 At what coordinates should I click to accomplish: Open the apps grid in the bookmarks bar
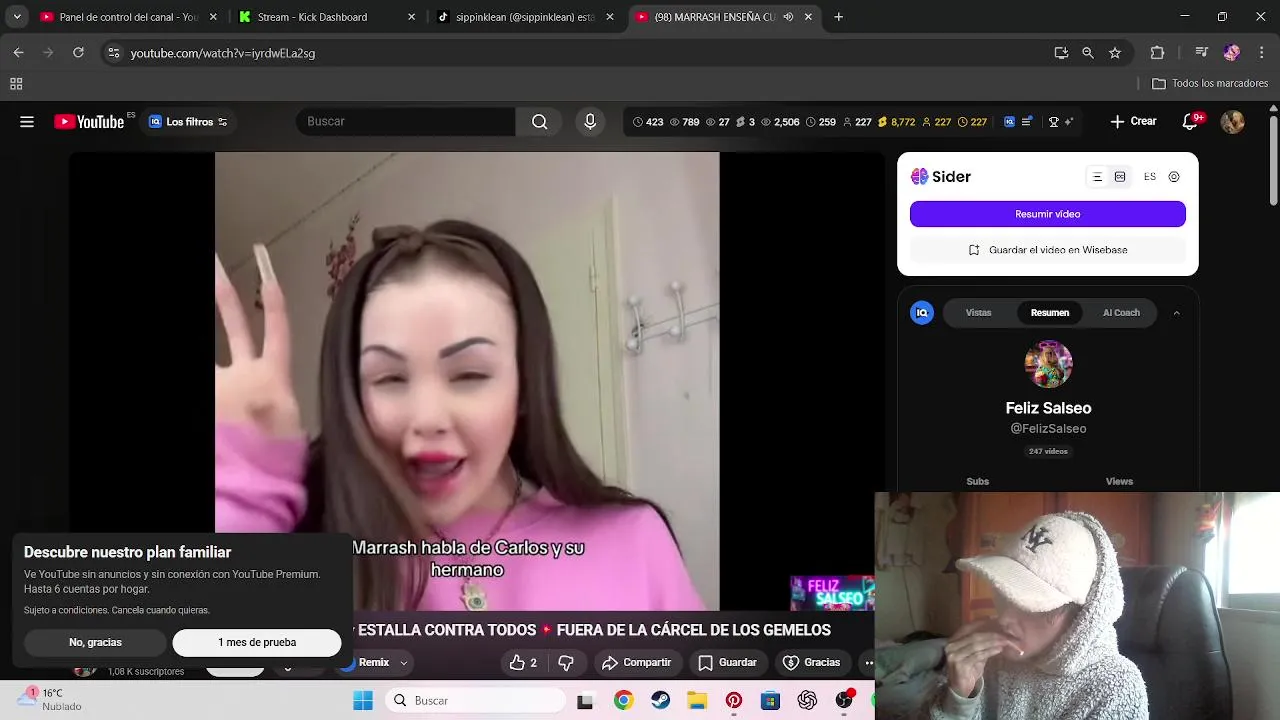coord(16,84)
